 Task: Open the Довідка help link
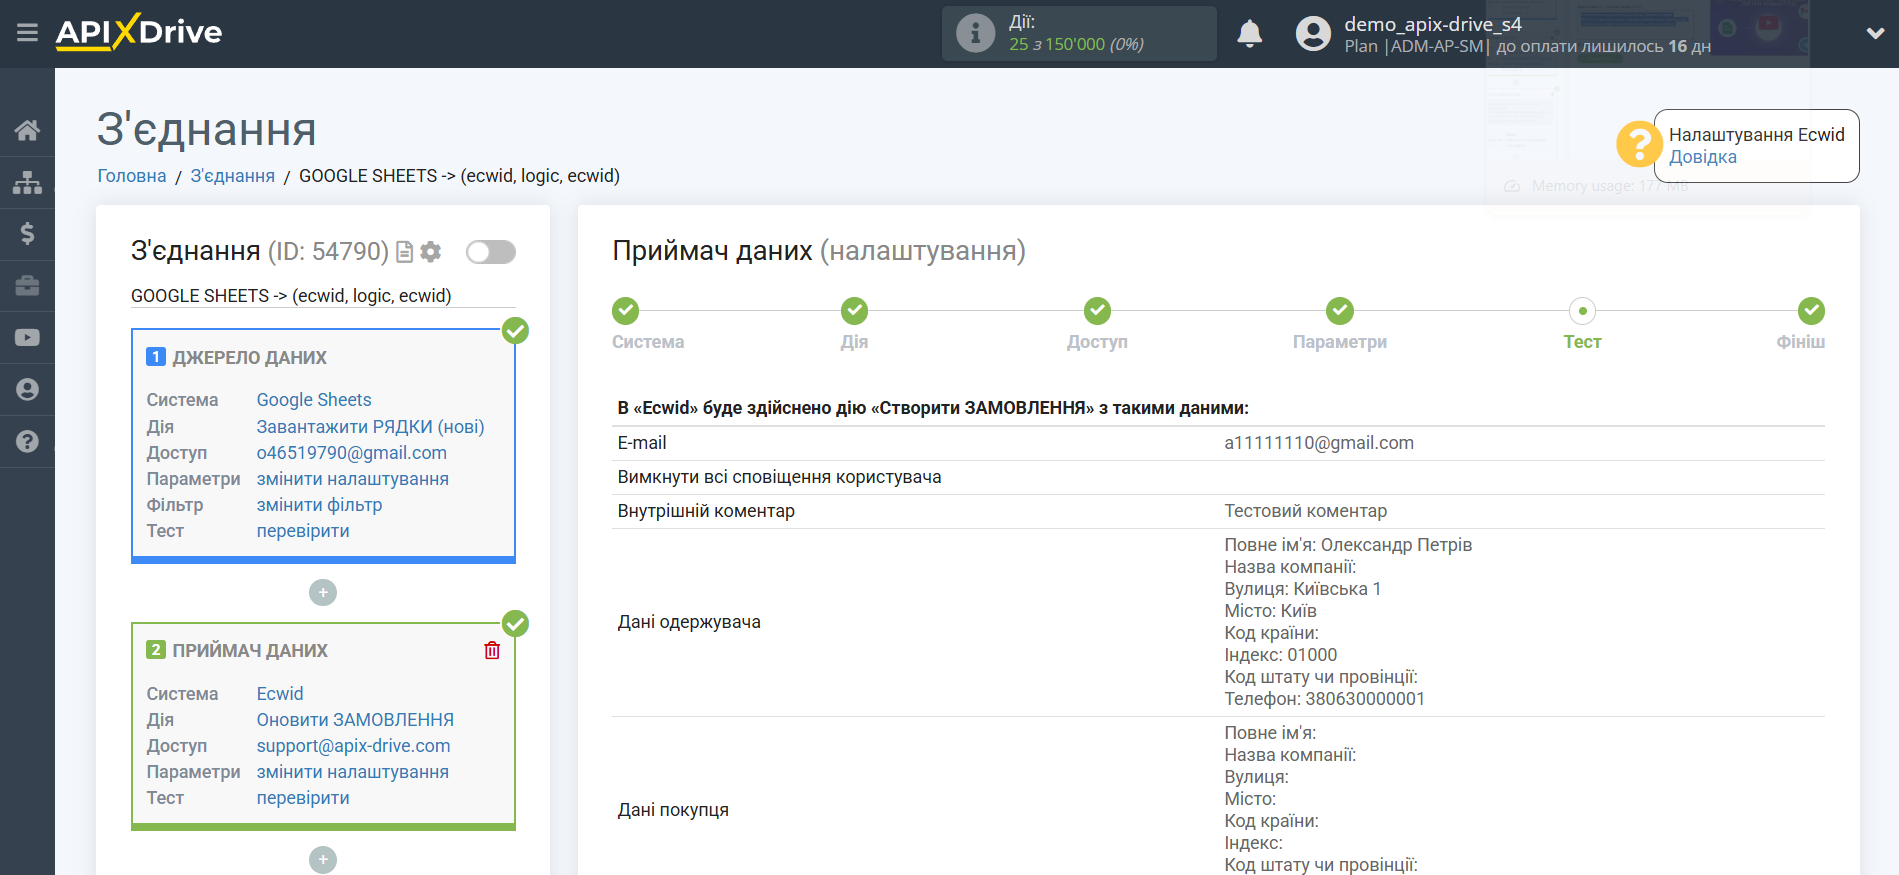point(1702,157)
